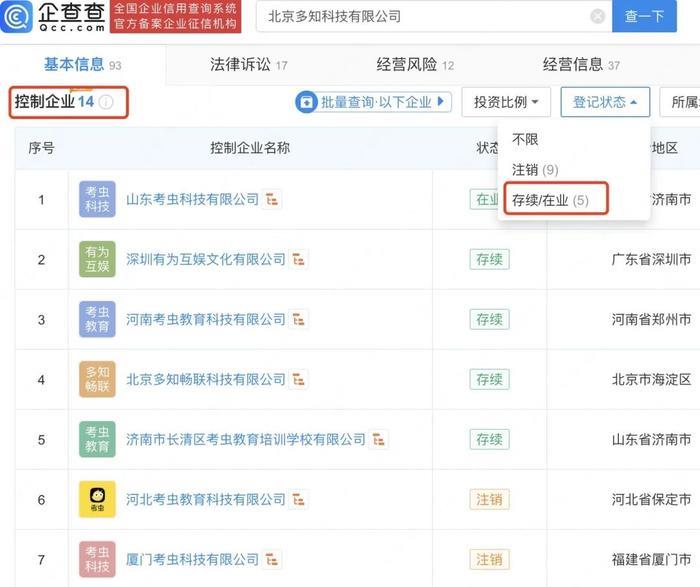Open equity chart icon for 深圳有为互娱文化有限公司
This screenshot has height=587, width=700.
(299, 260)
